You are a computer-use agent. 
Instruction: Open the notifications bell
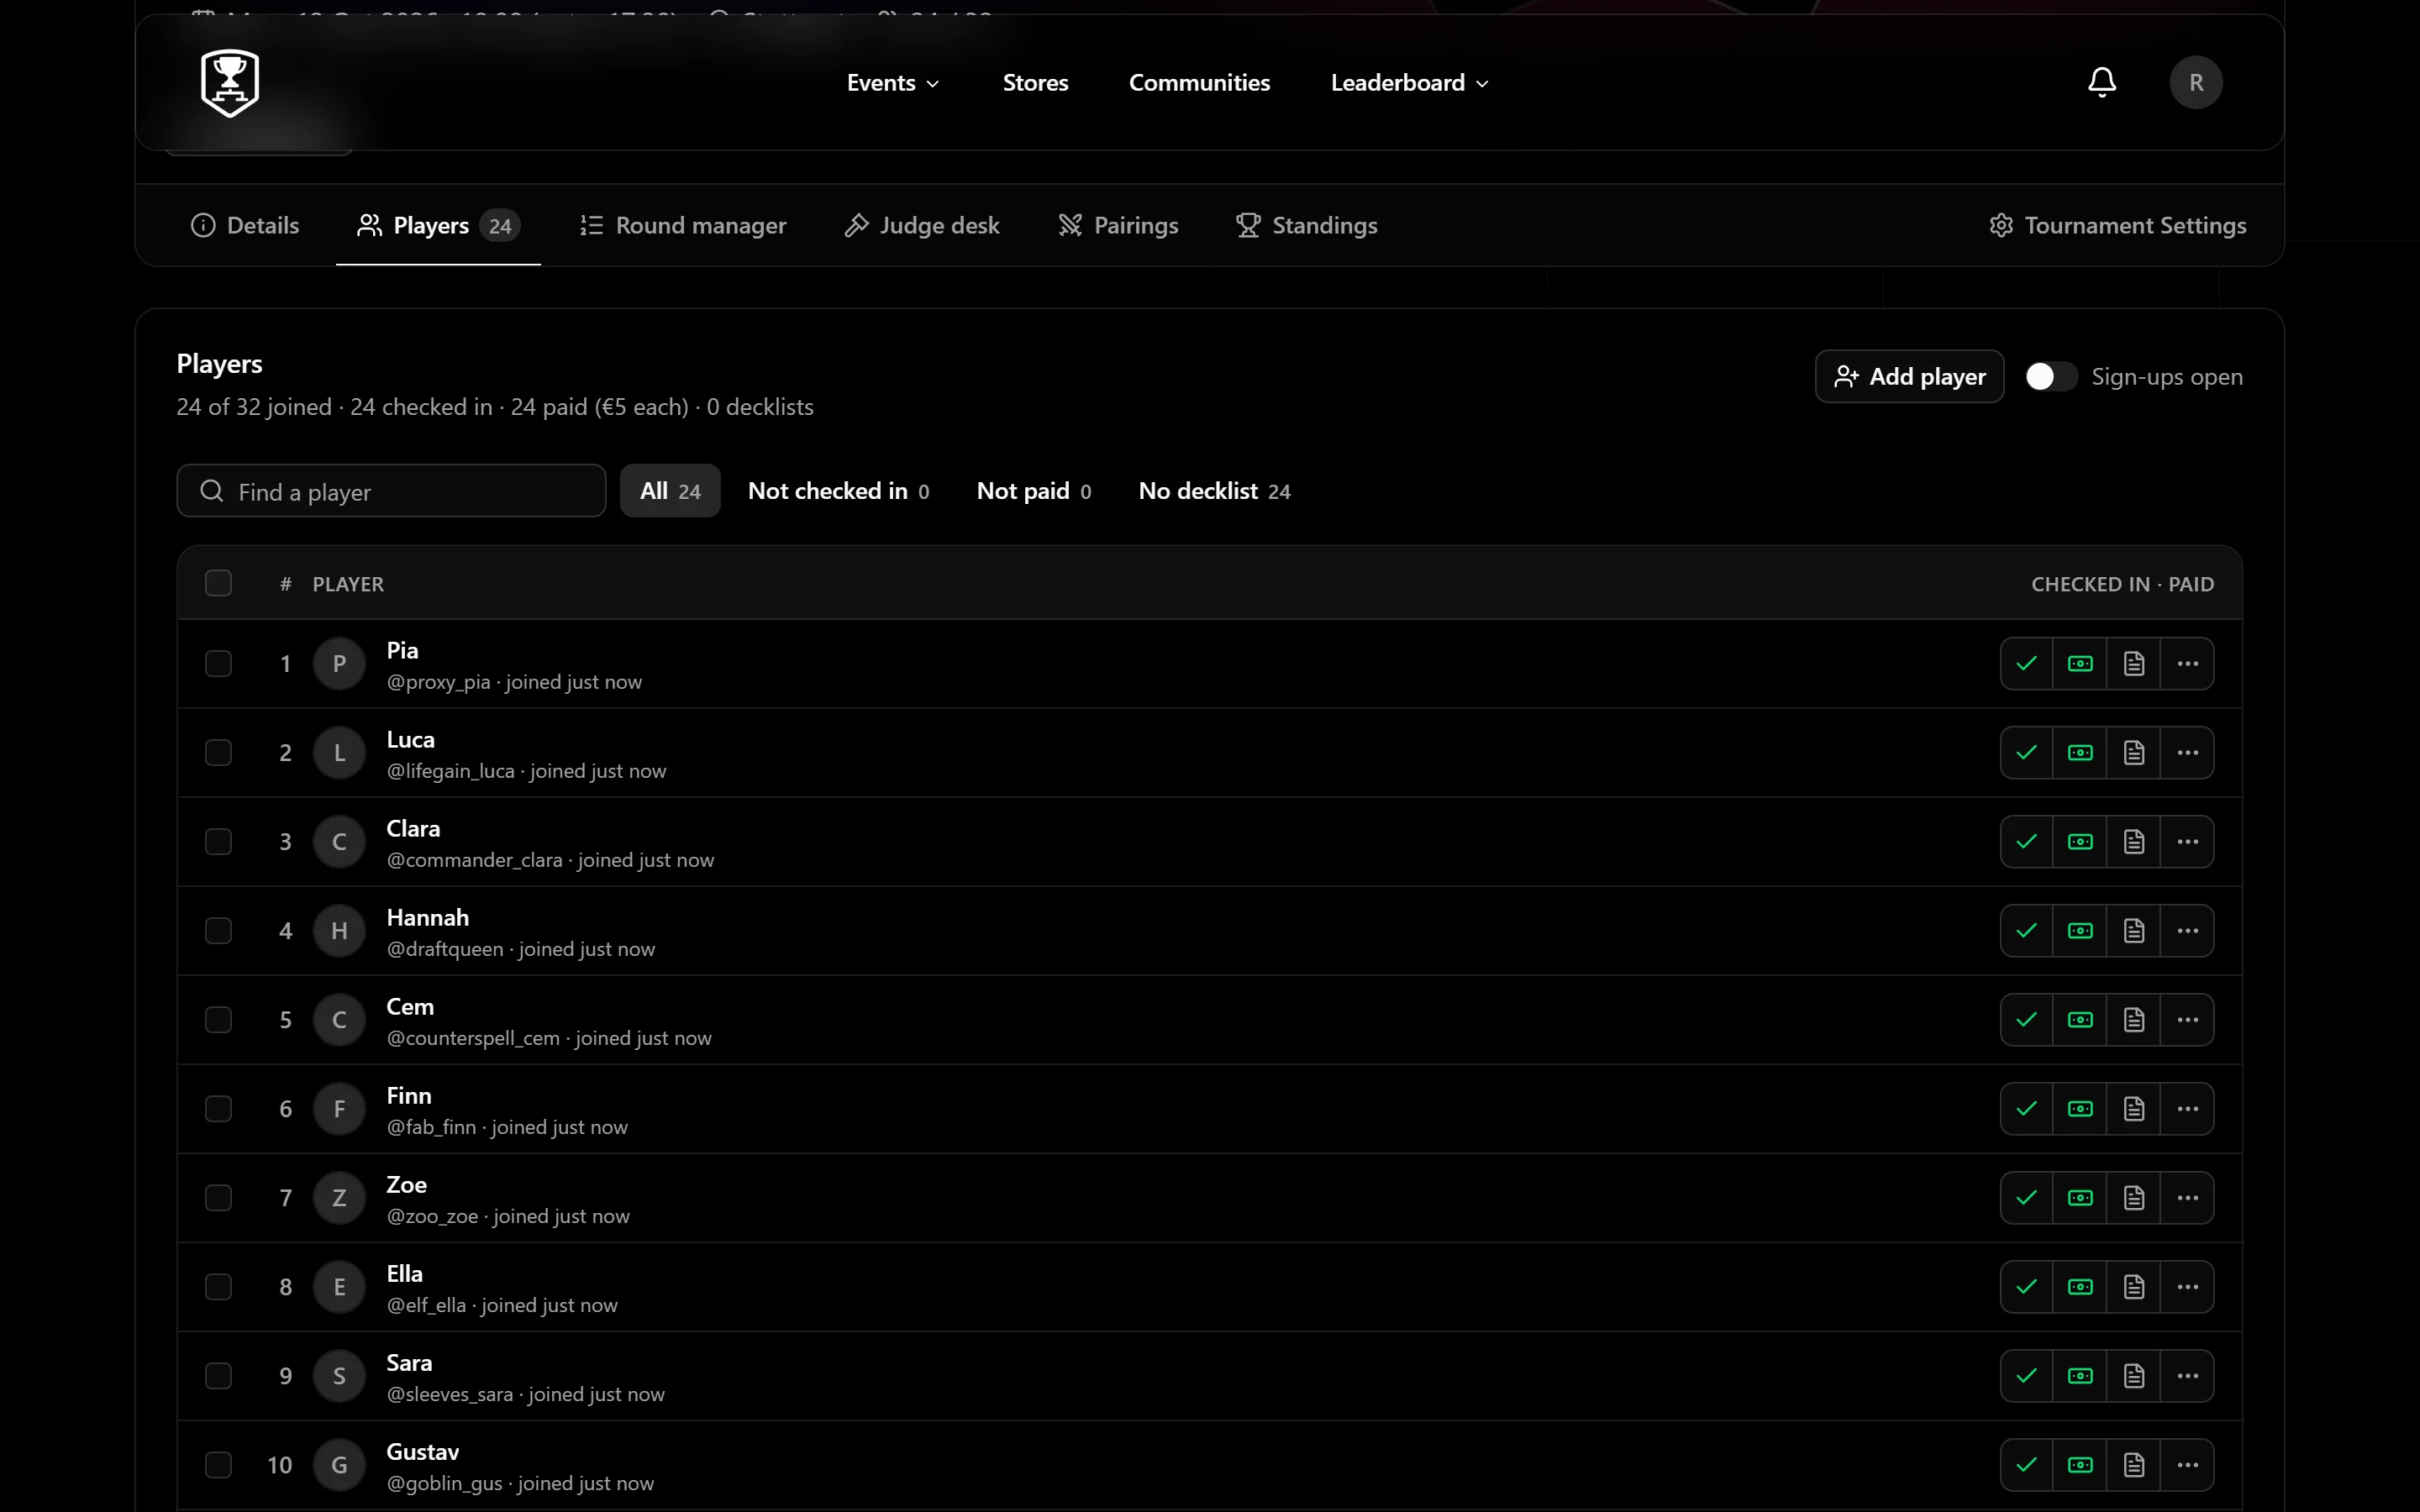[2102, 82]
